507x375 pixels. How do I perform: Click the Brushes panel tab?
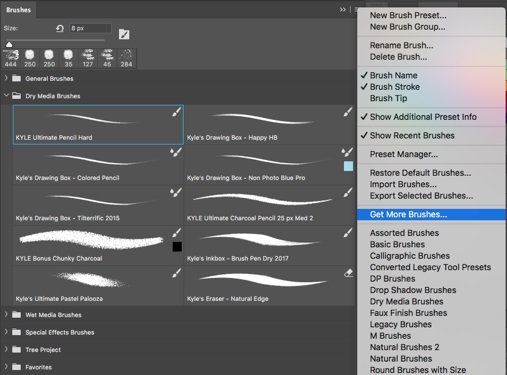tap(18, 10)
